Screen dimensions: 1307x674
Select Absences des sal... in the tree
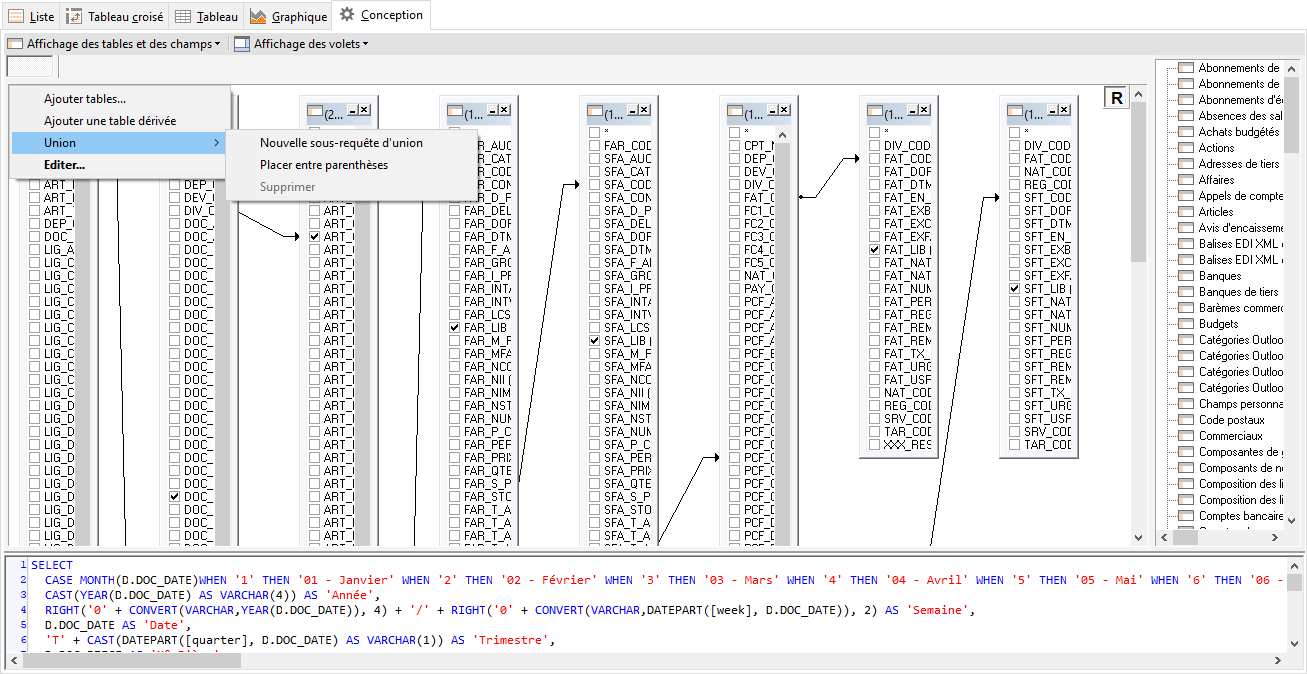1241,116
